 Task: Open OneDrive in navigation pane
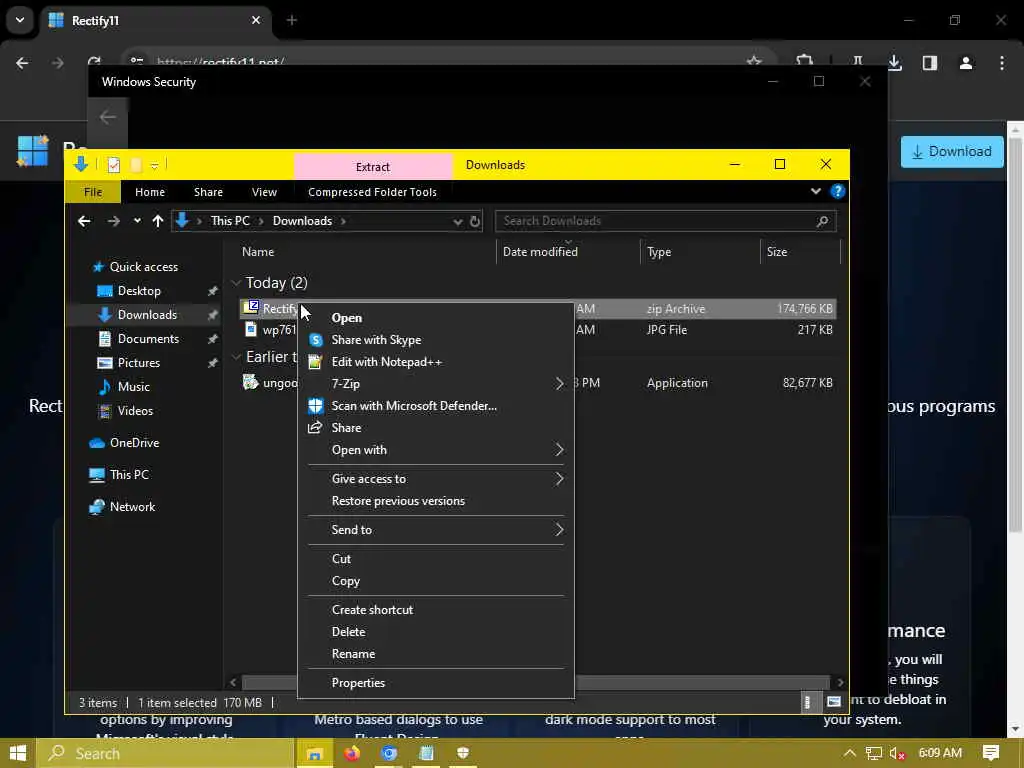coord(135,443)
